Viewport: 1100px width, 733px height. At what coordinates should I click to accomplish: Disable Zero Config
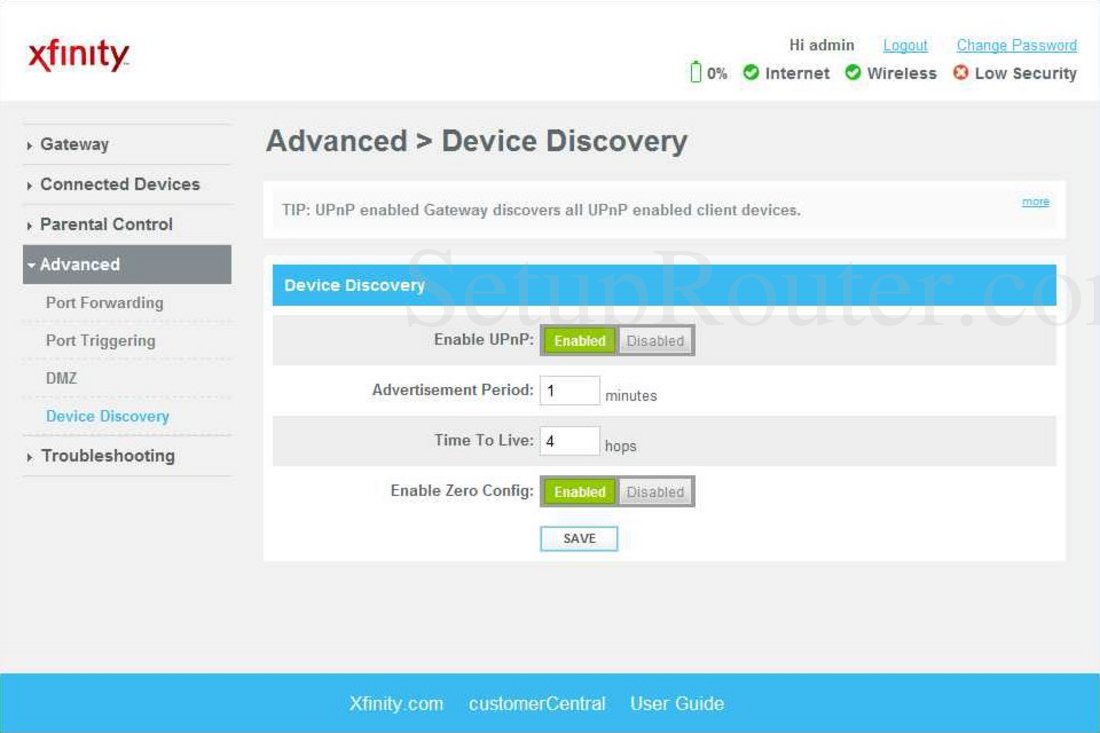[655, 491]
